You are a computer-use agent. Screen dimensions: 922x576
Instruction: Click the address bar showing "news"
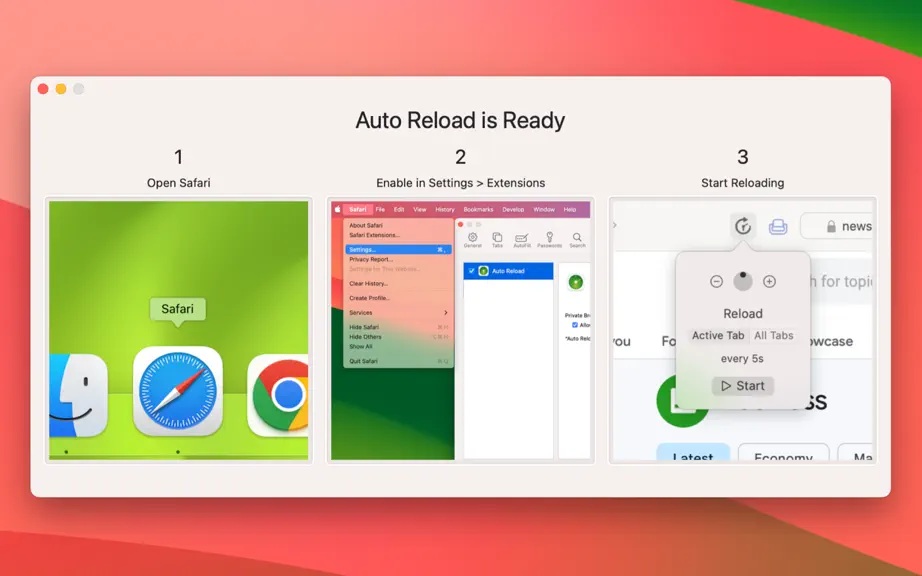tap(837, 226)
